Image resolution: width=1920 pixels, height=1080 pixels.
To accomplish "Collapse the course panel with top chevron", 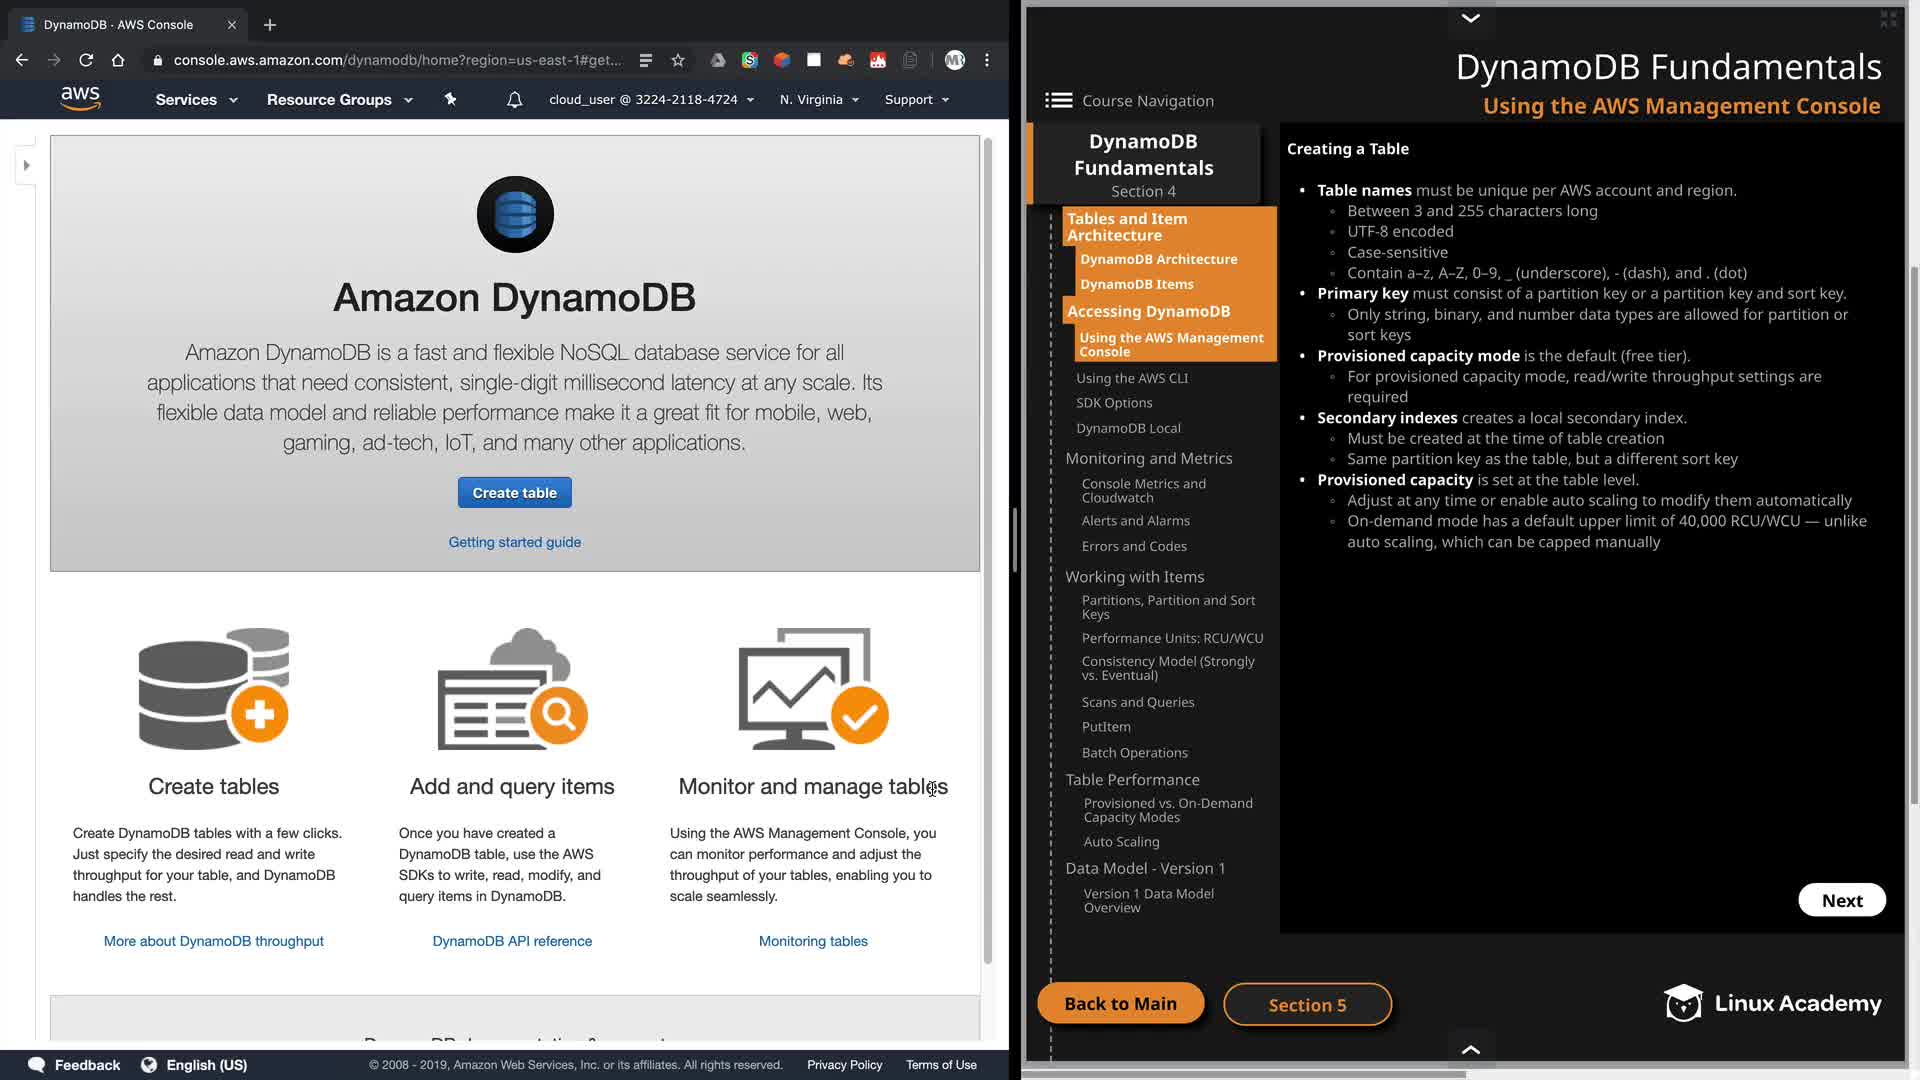I will [1470, 17].
